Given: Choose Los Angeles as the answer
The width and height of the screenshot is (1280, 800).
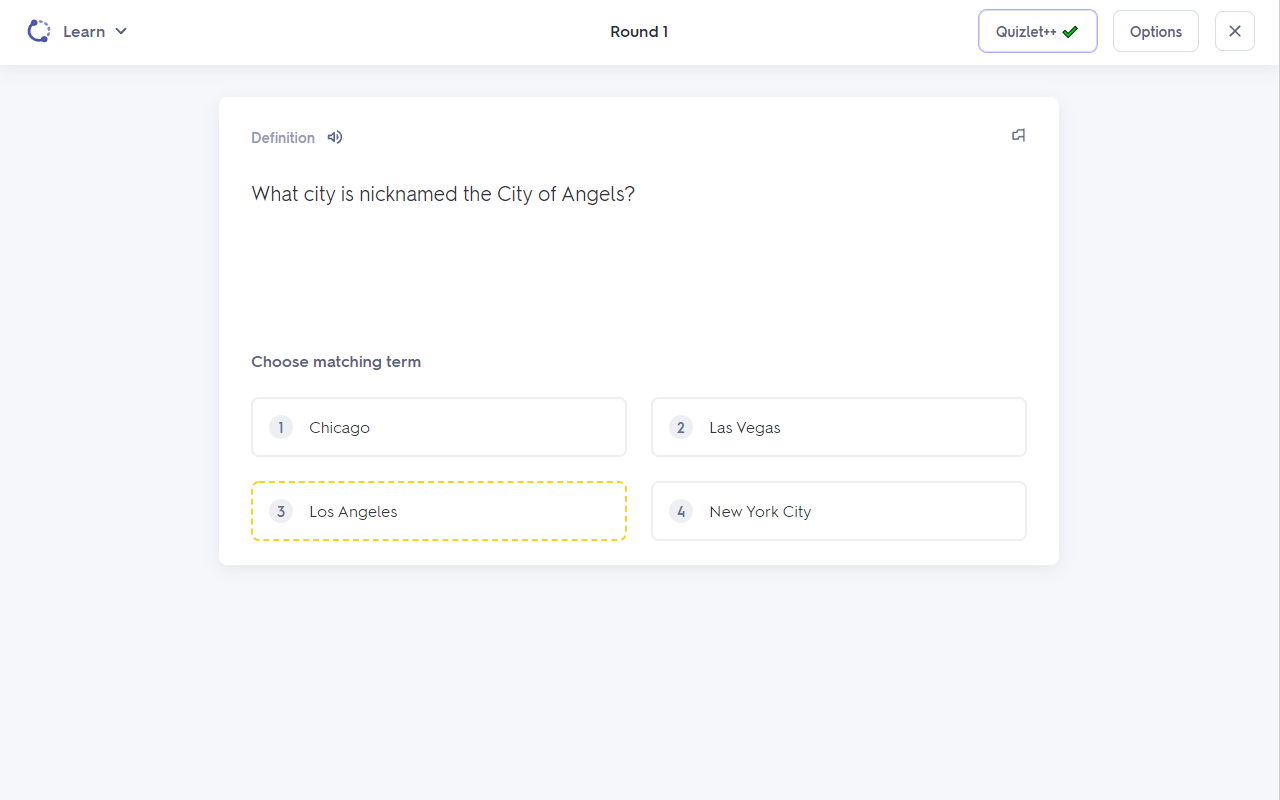Looking at the screenshot, I should tap(438, 511).
